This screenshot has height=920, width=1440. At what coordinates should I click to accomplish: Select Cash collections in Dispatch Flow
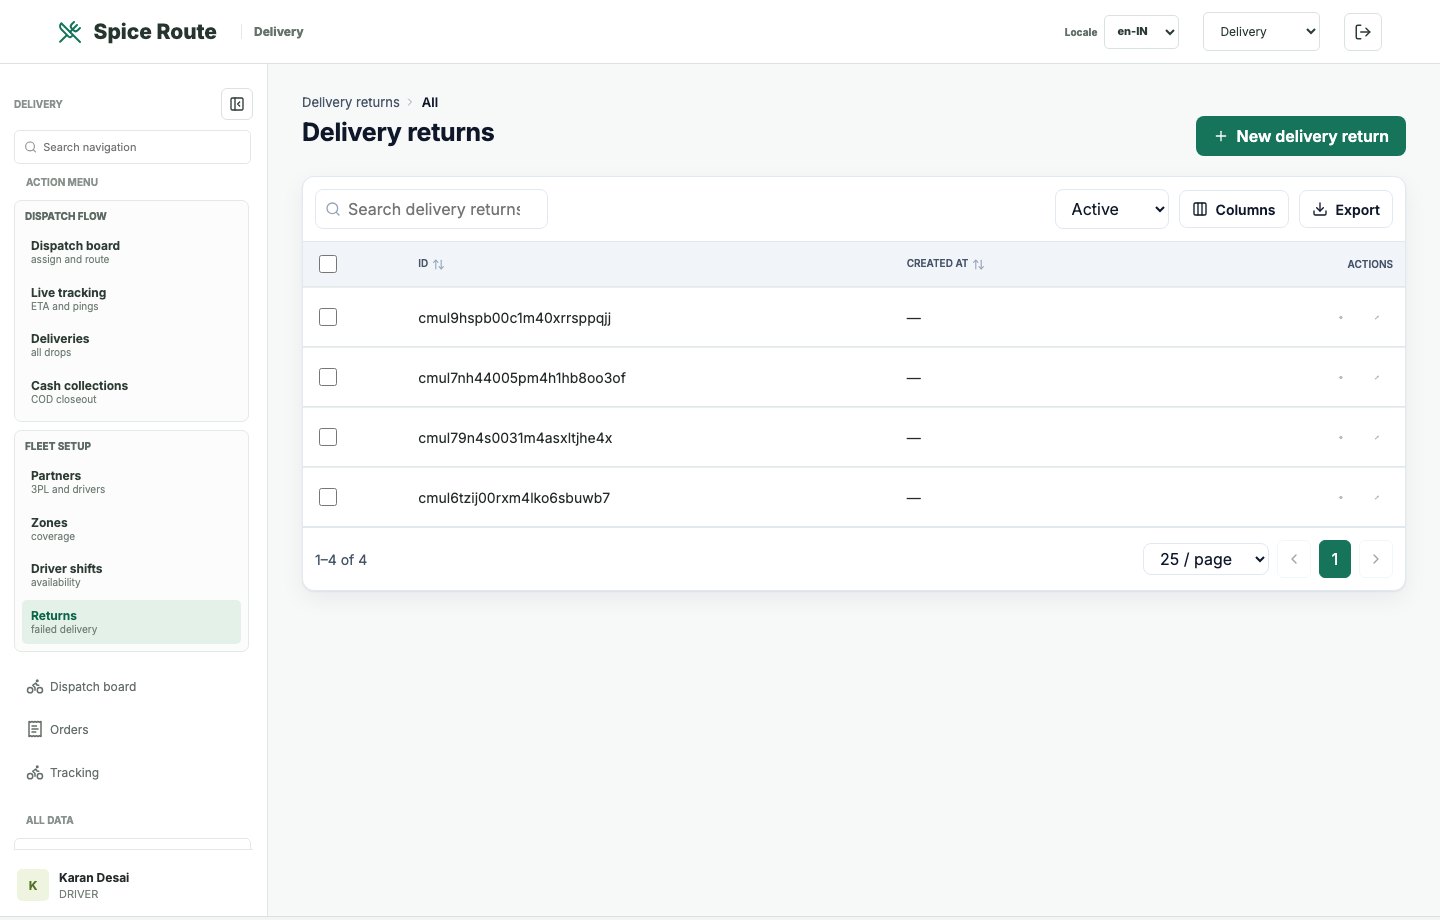coord(131,392)
